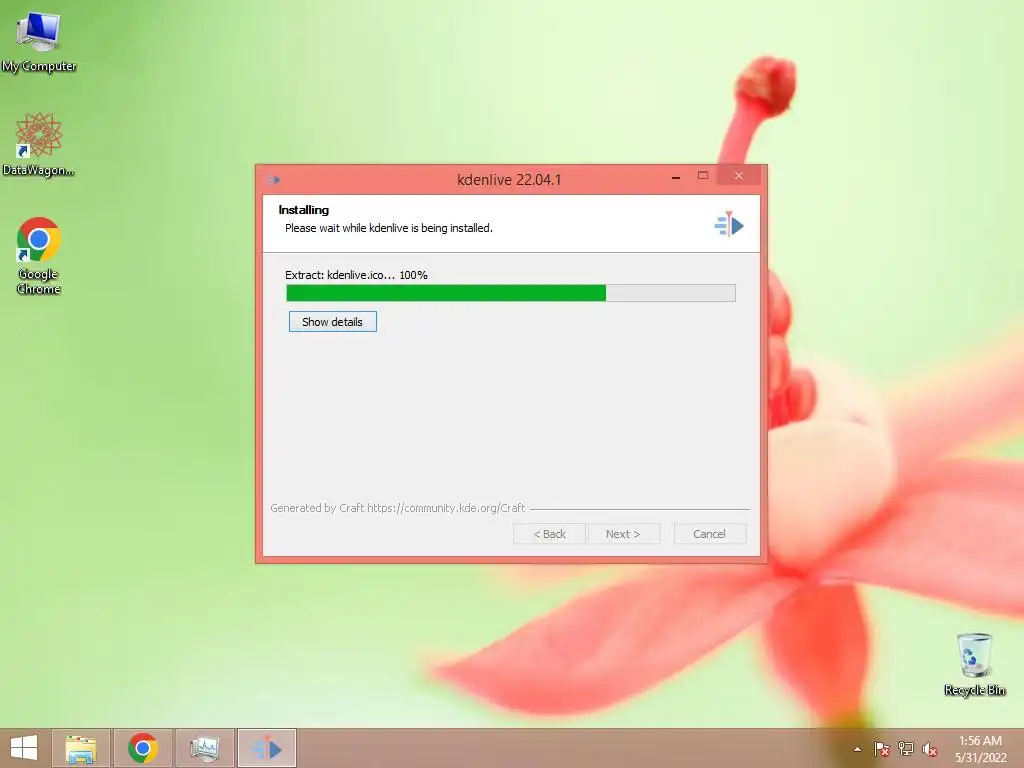
Task: Launch the Google Chrome desktop shortcut
Action: [x=39, y=255]
